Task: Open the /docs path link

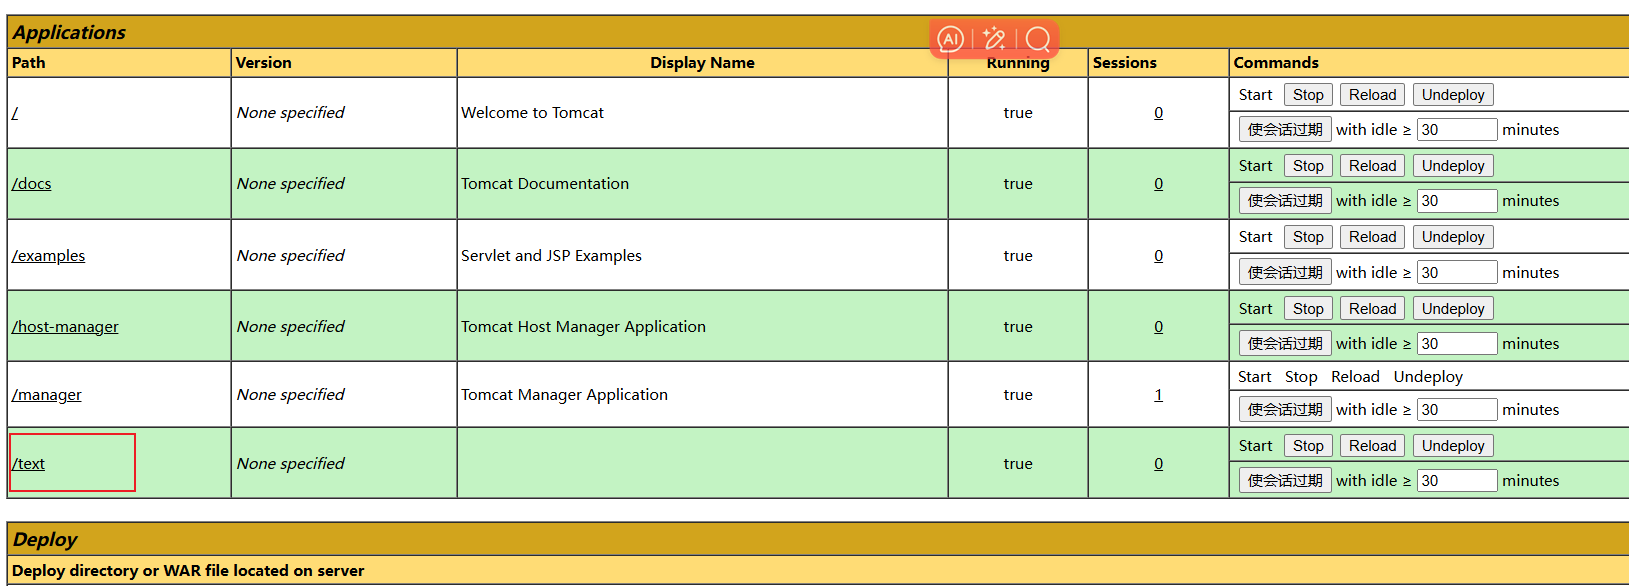Action: tap(32, 184)
